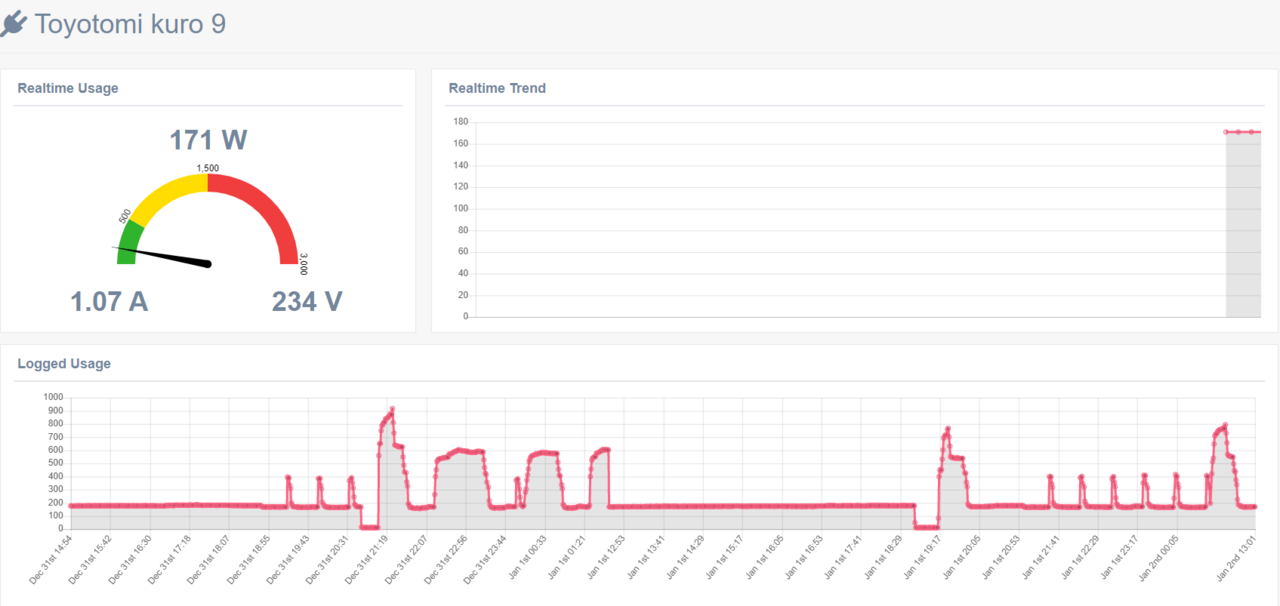The width and height of the screenshot is (1280, 606).
Task: Click the Dec 31st 14:54 time label
Action: [x=51, y=558]
